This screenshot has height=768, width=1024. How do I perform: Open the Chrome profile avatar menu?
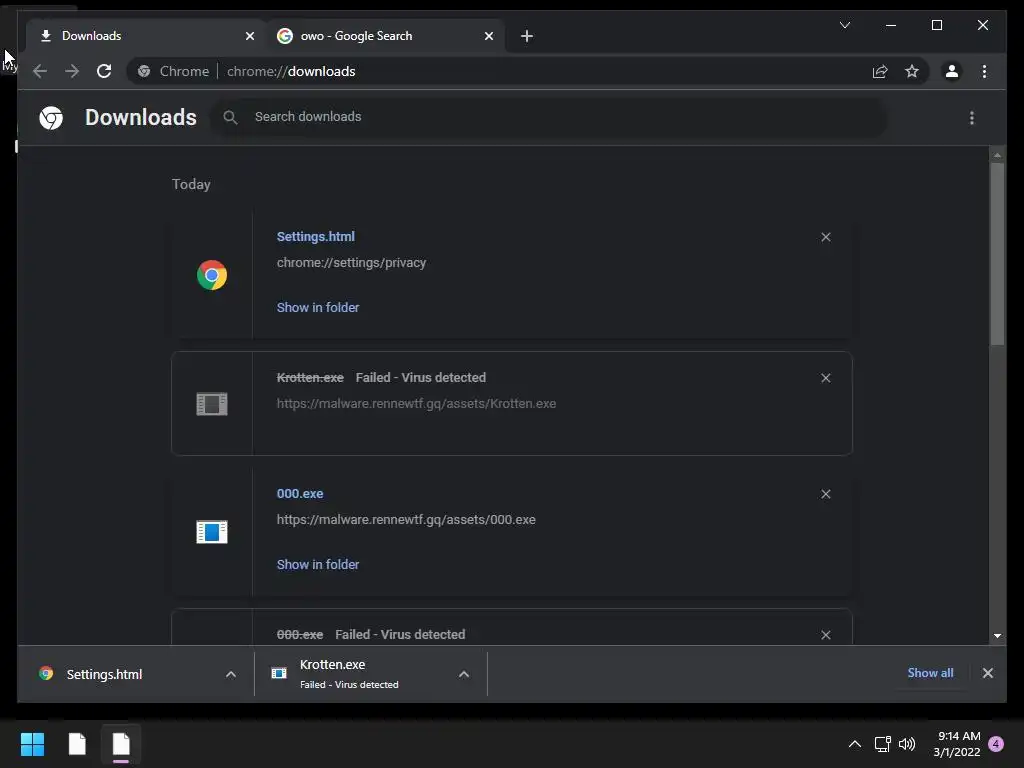952,71
